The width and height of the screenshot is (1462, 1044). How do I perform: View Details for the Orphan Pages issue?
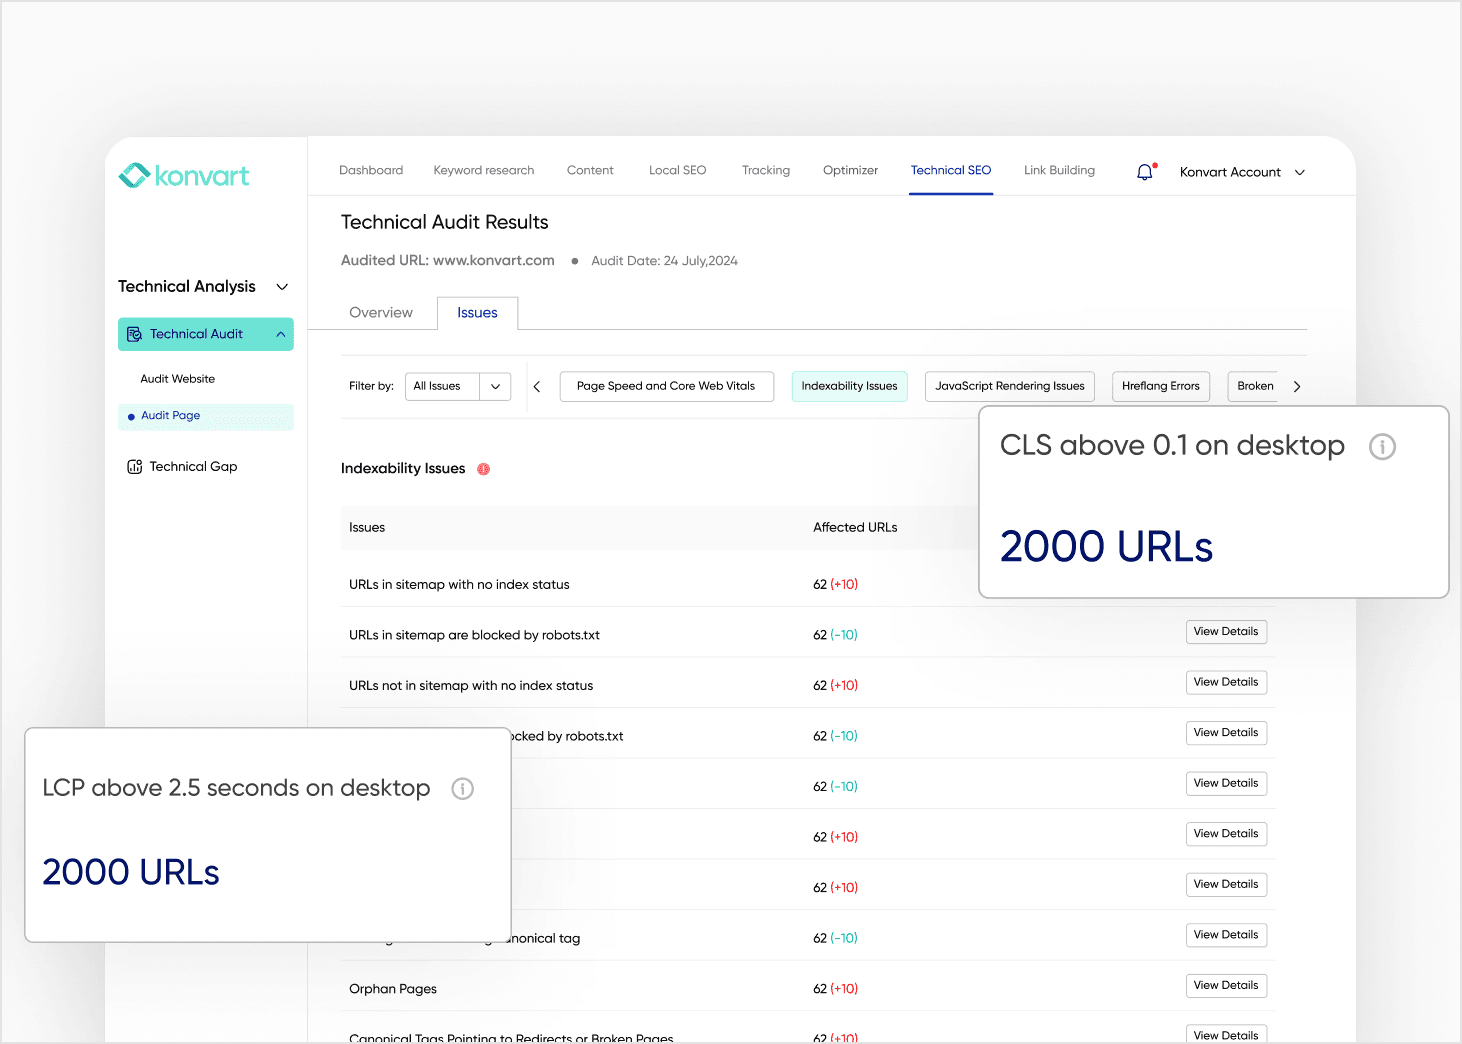(1226, 985)
